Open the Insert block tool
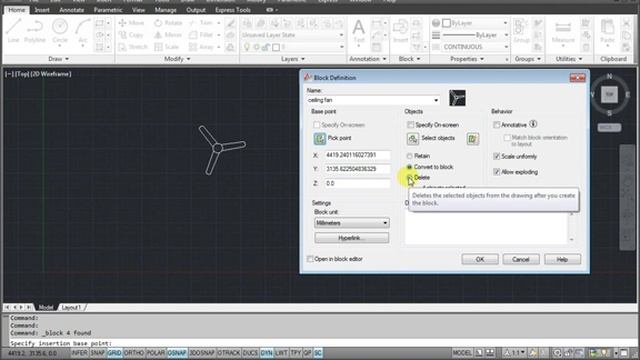 pos(400,31)
